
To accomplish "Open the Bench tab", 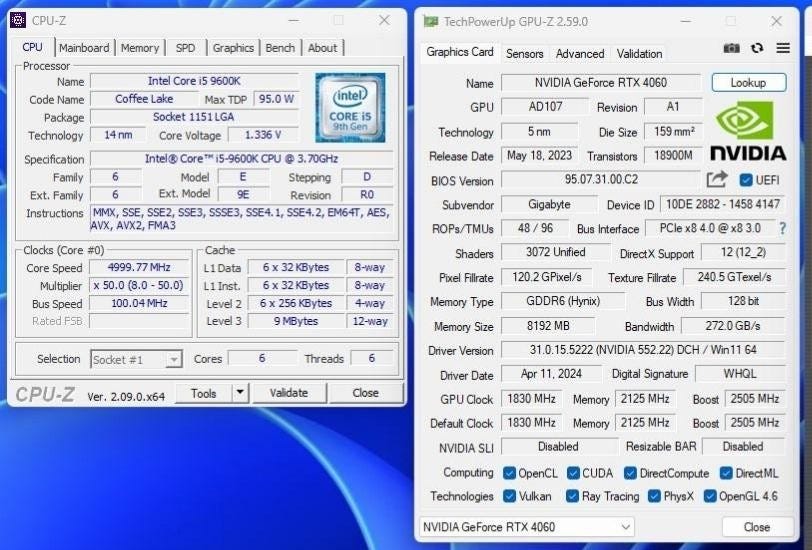I will (280, 48).
